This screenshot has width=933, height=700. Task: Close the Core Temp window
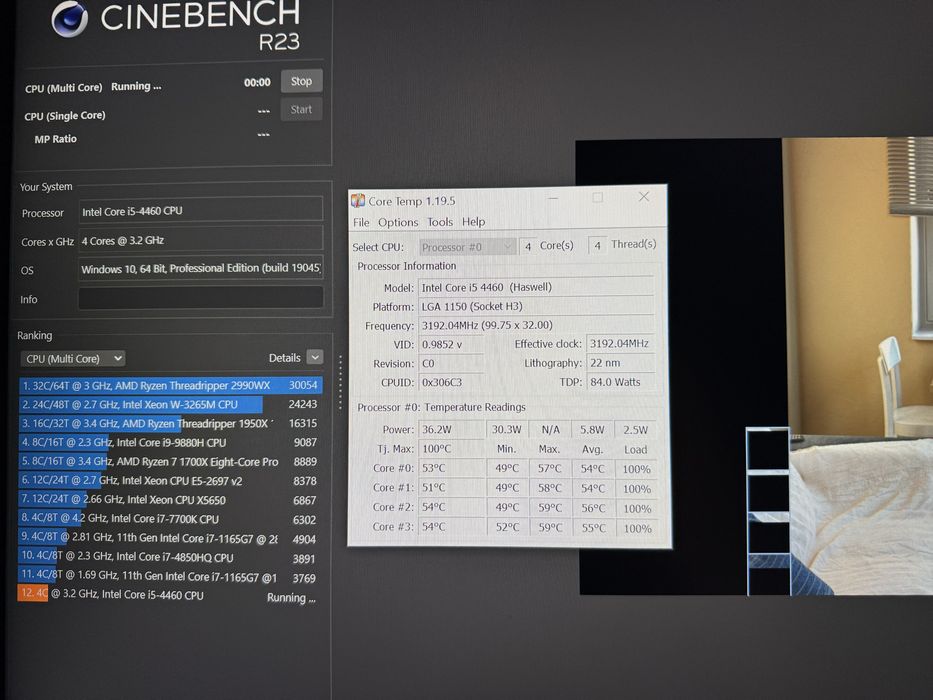644,196
